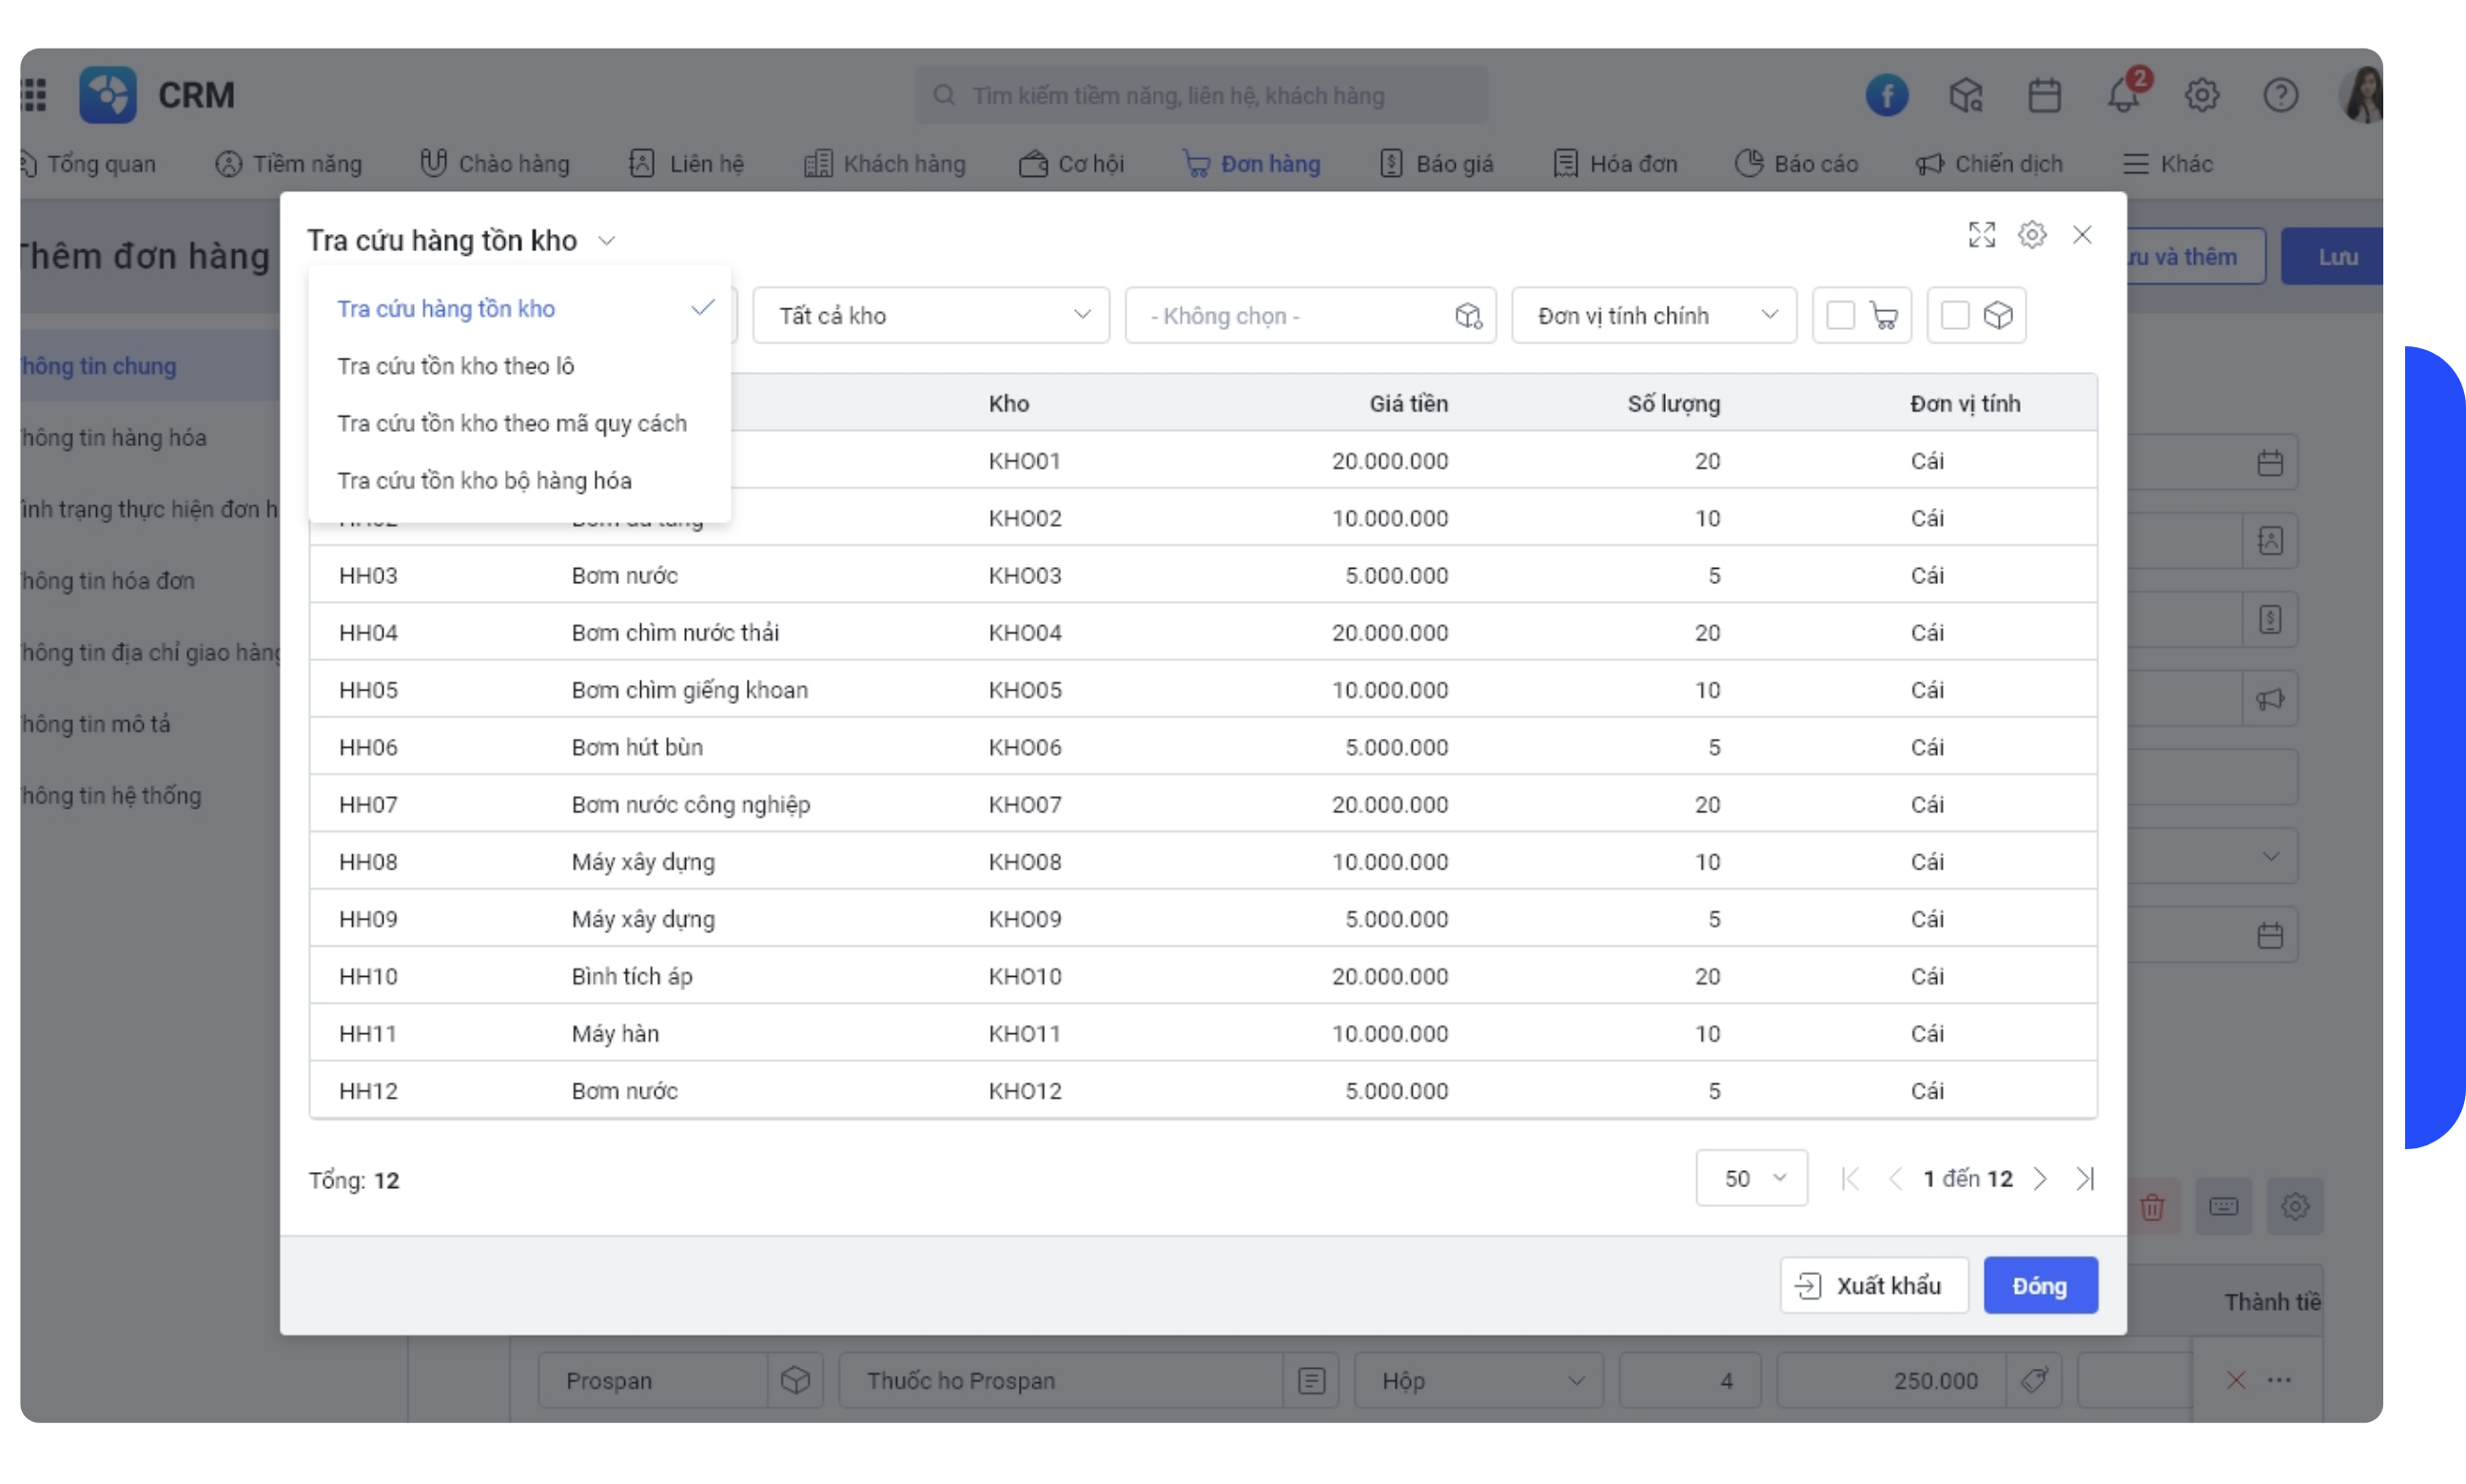The height and width of the screenshot is (1484, 2466).
Task: Remove the Prospan row with red X
Action: (x=2235, y=1380)
